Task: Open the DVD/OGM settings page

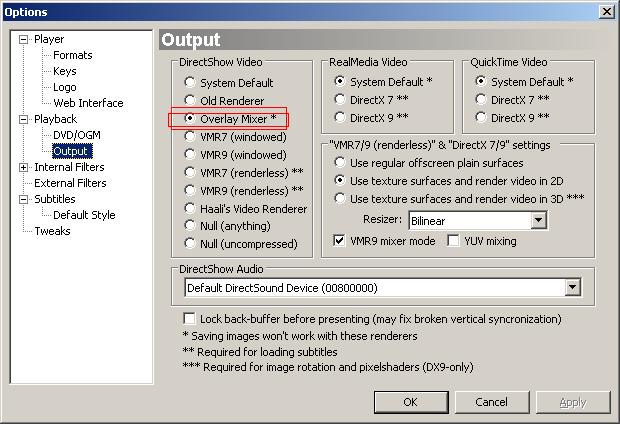Action: pos(77,135)
